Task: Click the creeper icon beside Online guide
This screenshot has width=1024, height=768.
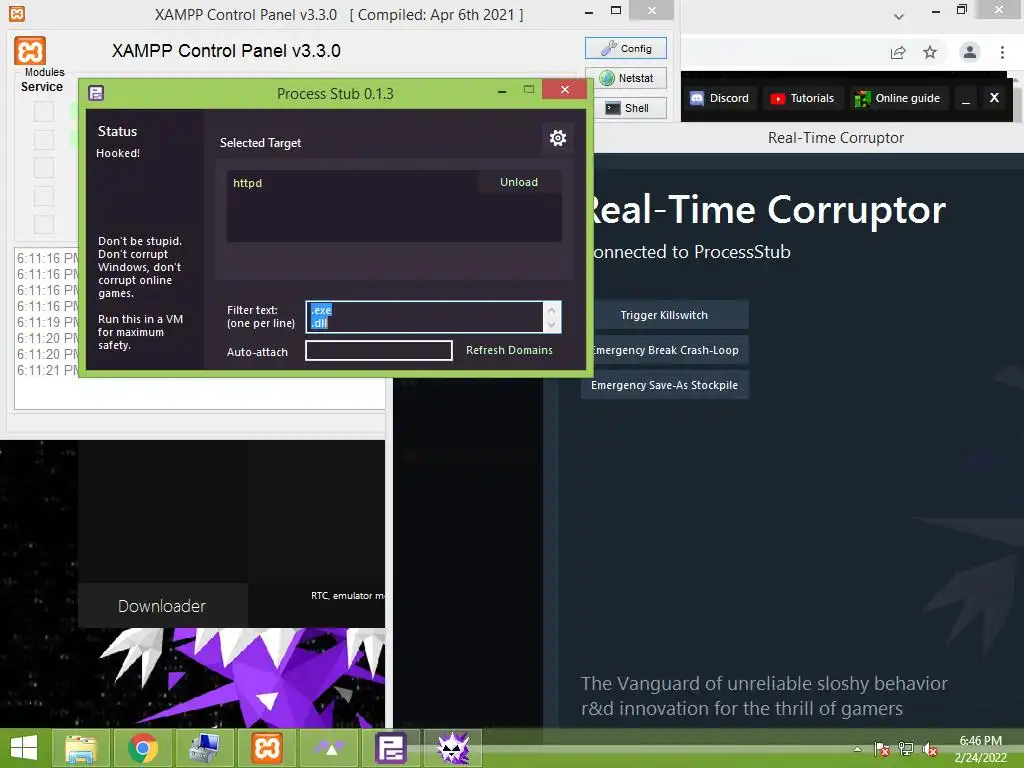Action: click(862, 99)
